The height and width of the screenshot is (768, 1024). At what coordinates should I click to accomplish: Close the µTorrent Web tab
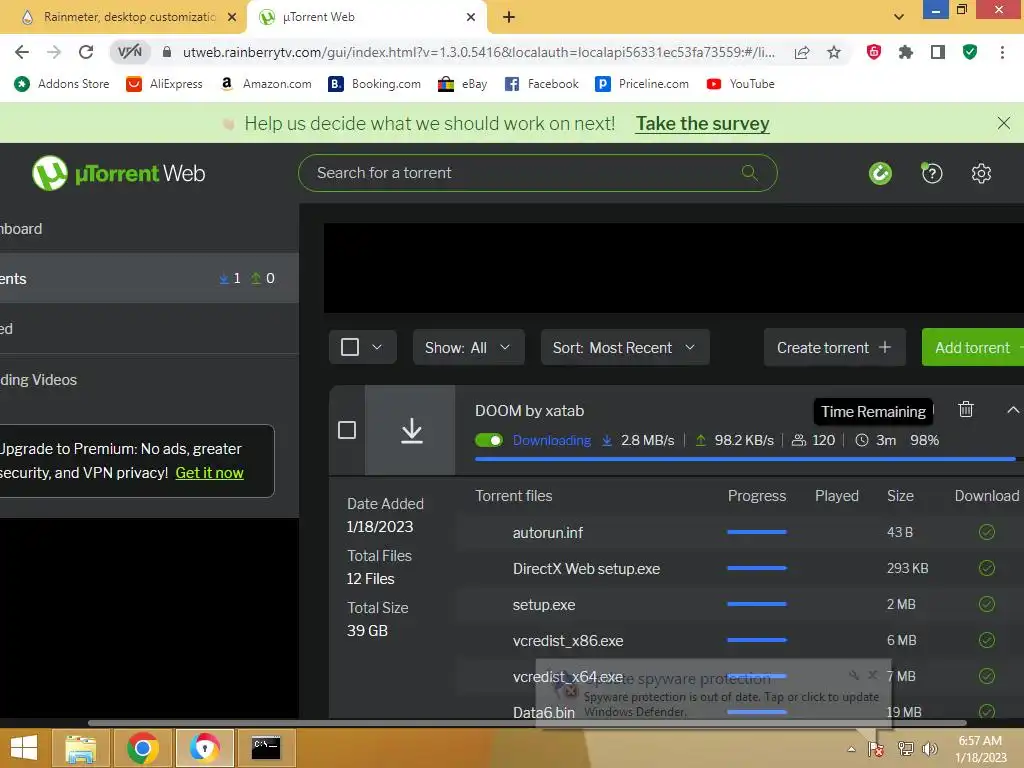click(471, 17)
